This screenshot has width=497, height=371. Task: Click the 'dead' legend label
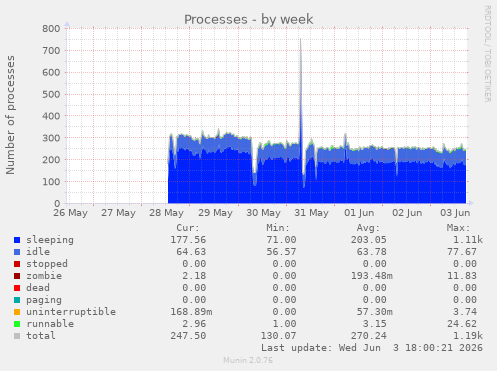(x=38, y=288)
